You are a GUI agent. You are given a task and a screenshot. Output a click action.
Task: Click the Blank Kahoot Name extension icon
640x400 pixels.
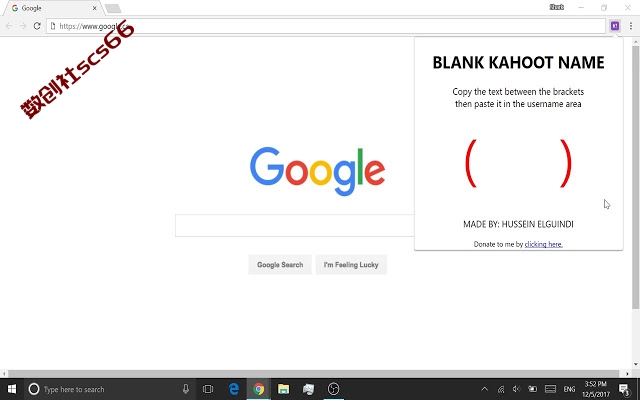[x=615, y=26]
